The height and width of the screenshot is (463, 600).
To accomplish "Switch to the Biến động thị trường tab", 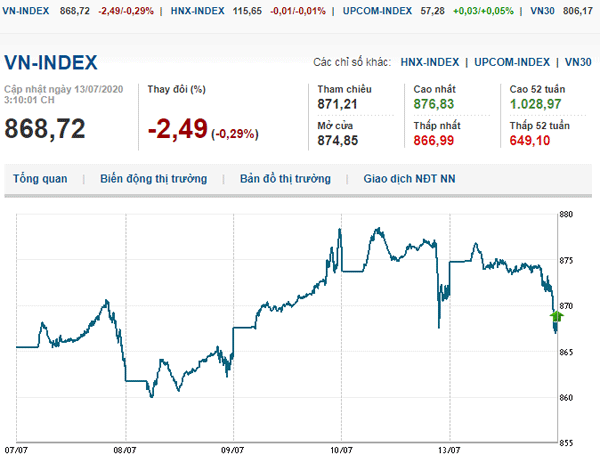I will coord(153,179).
